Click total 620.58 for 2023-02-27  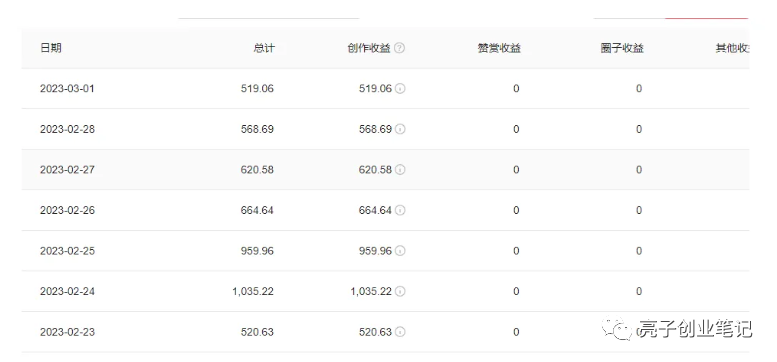257,170
